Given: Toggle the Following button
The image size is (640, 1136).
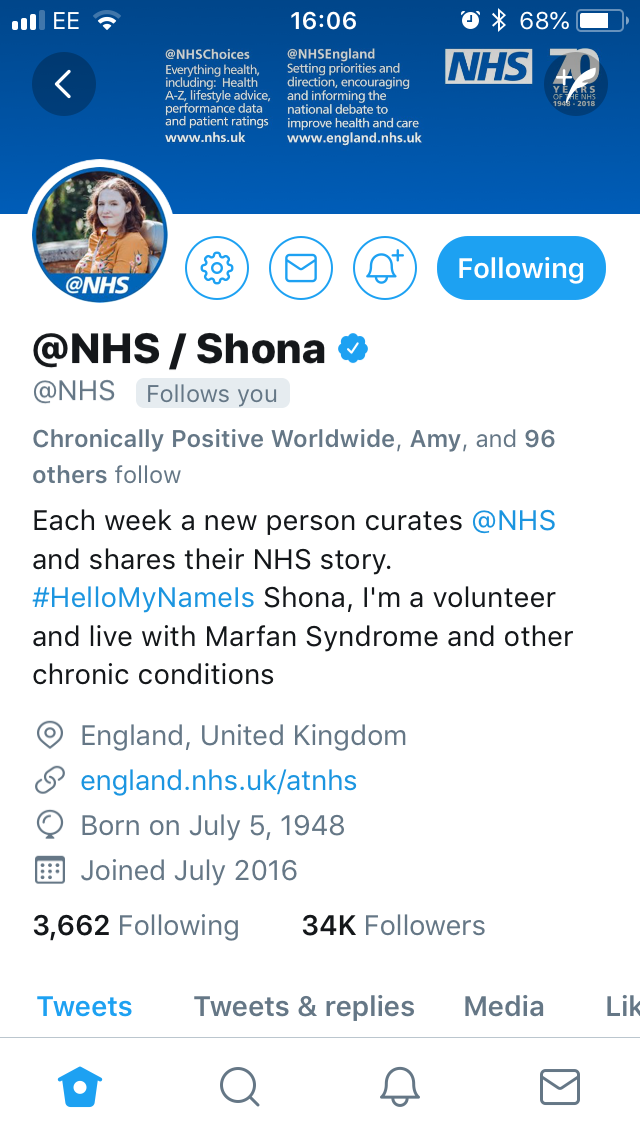Looking at the screenshot, I should click(x=521, y=268).
